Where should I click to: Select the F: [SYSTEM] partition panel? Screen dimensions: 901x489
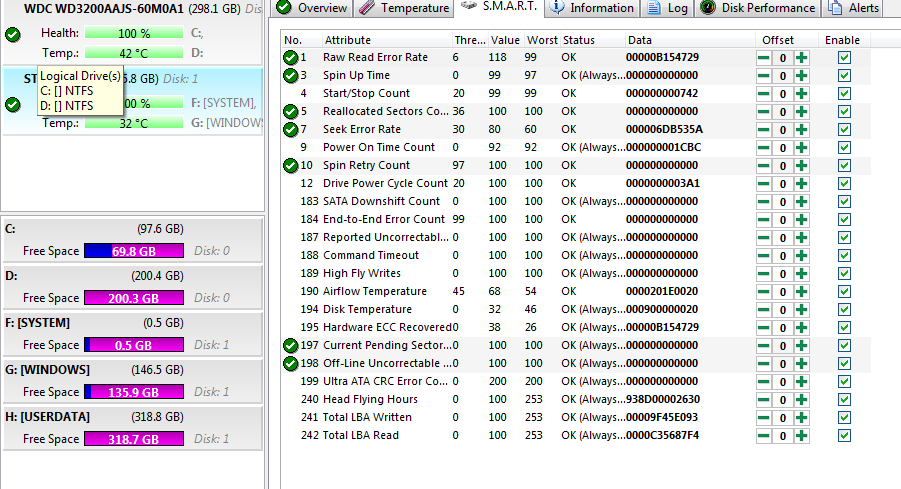(132, 334)
